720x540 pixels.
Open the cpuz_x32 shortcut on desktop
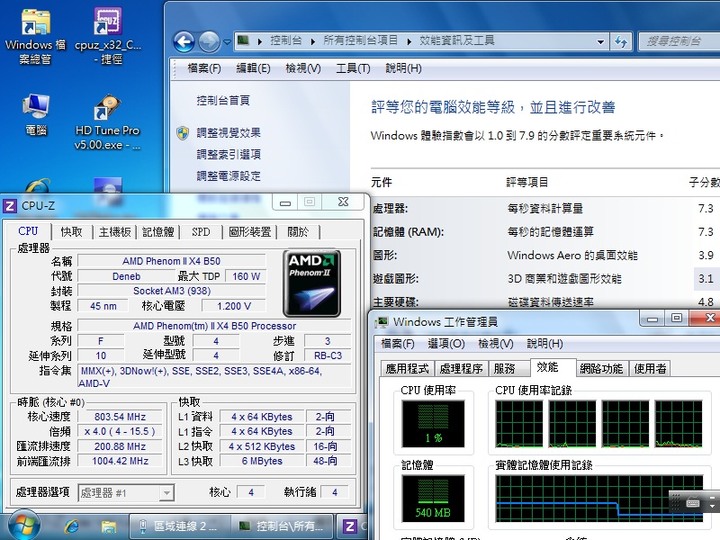[x=108, y=37]
